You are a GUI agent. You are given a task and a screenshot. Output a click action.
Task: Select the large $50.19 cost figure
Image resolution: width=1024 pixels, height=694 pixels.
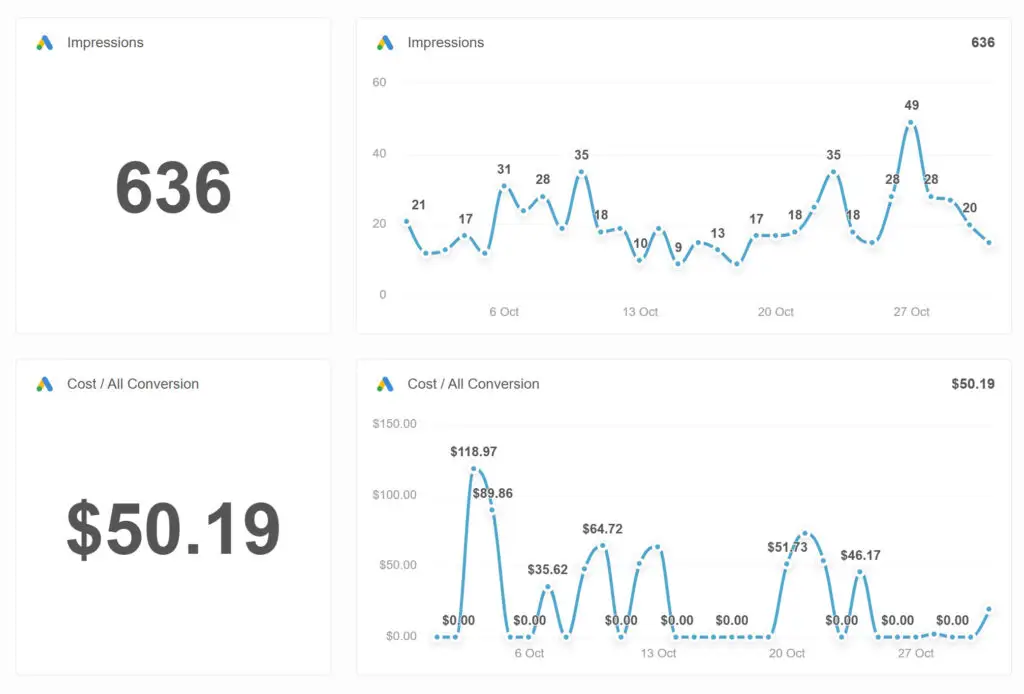click(173, 529)
